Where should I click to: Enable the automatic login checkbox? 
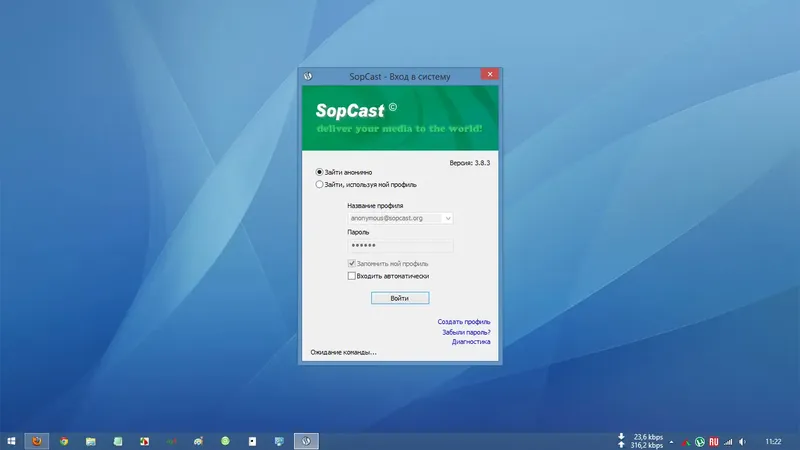pos(352,276)
